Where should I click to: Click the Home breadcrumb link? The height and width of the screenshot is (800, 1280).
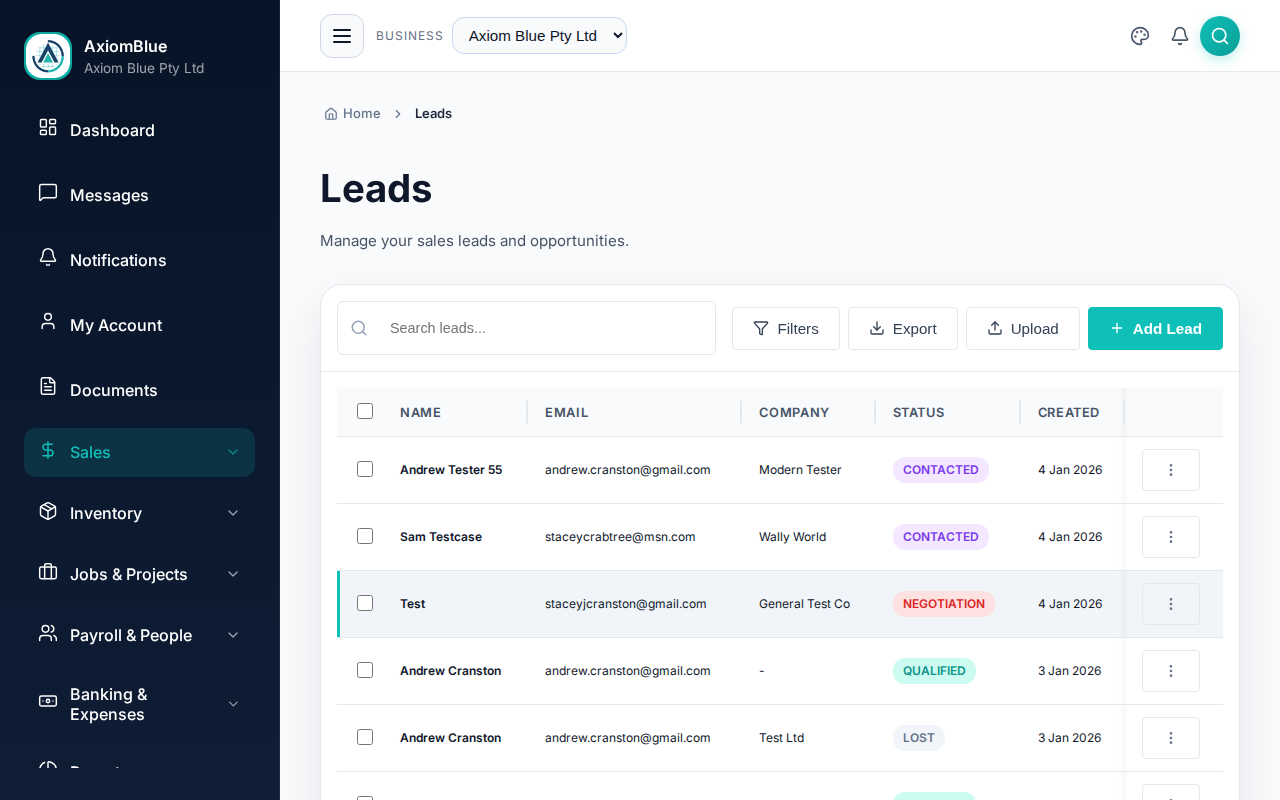[x=352, y=114]
